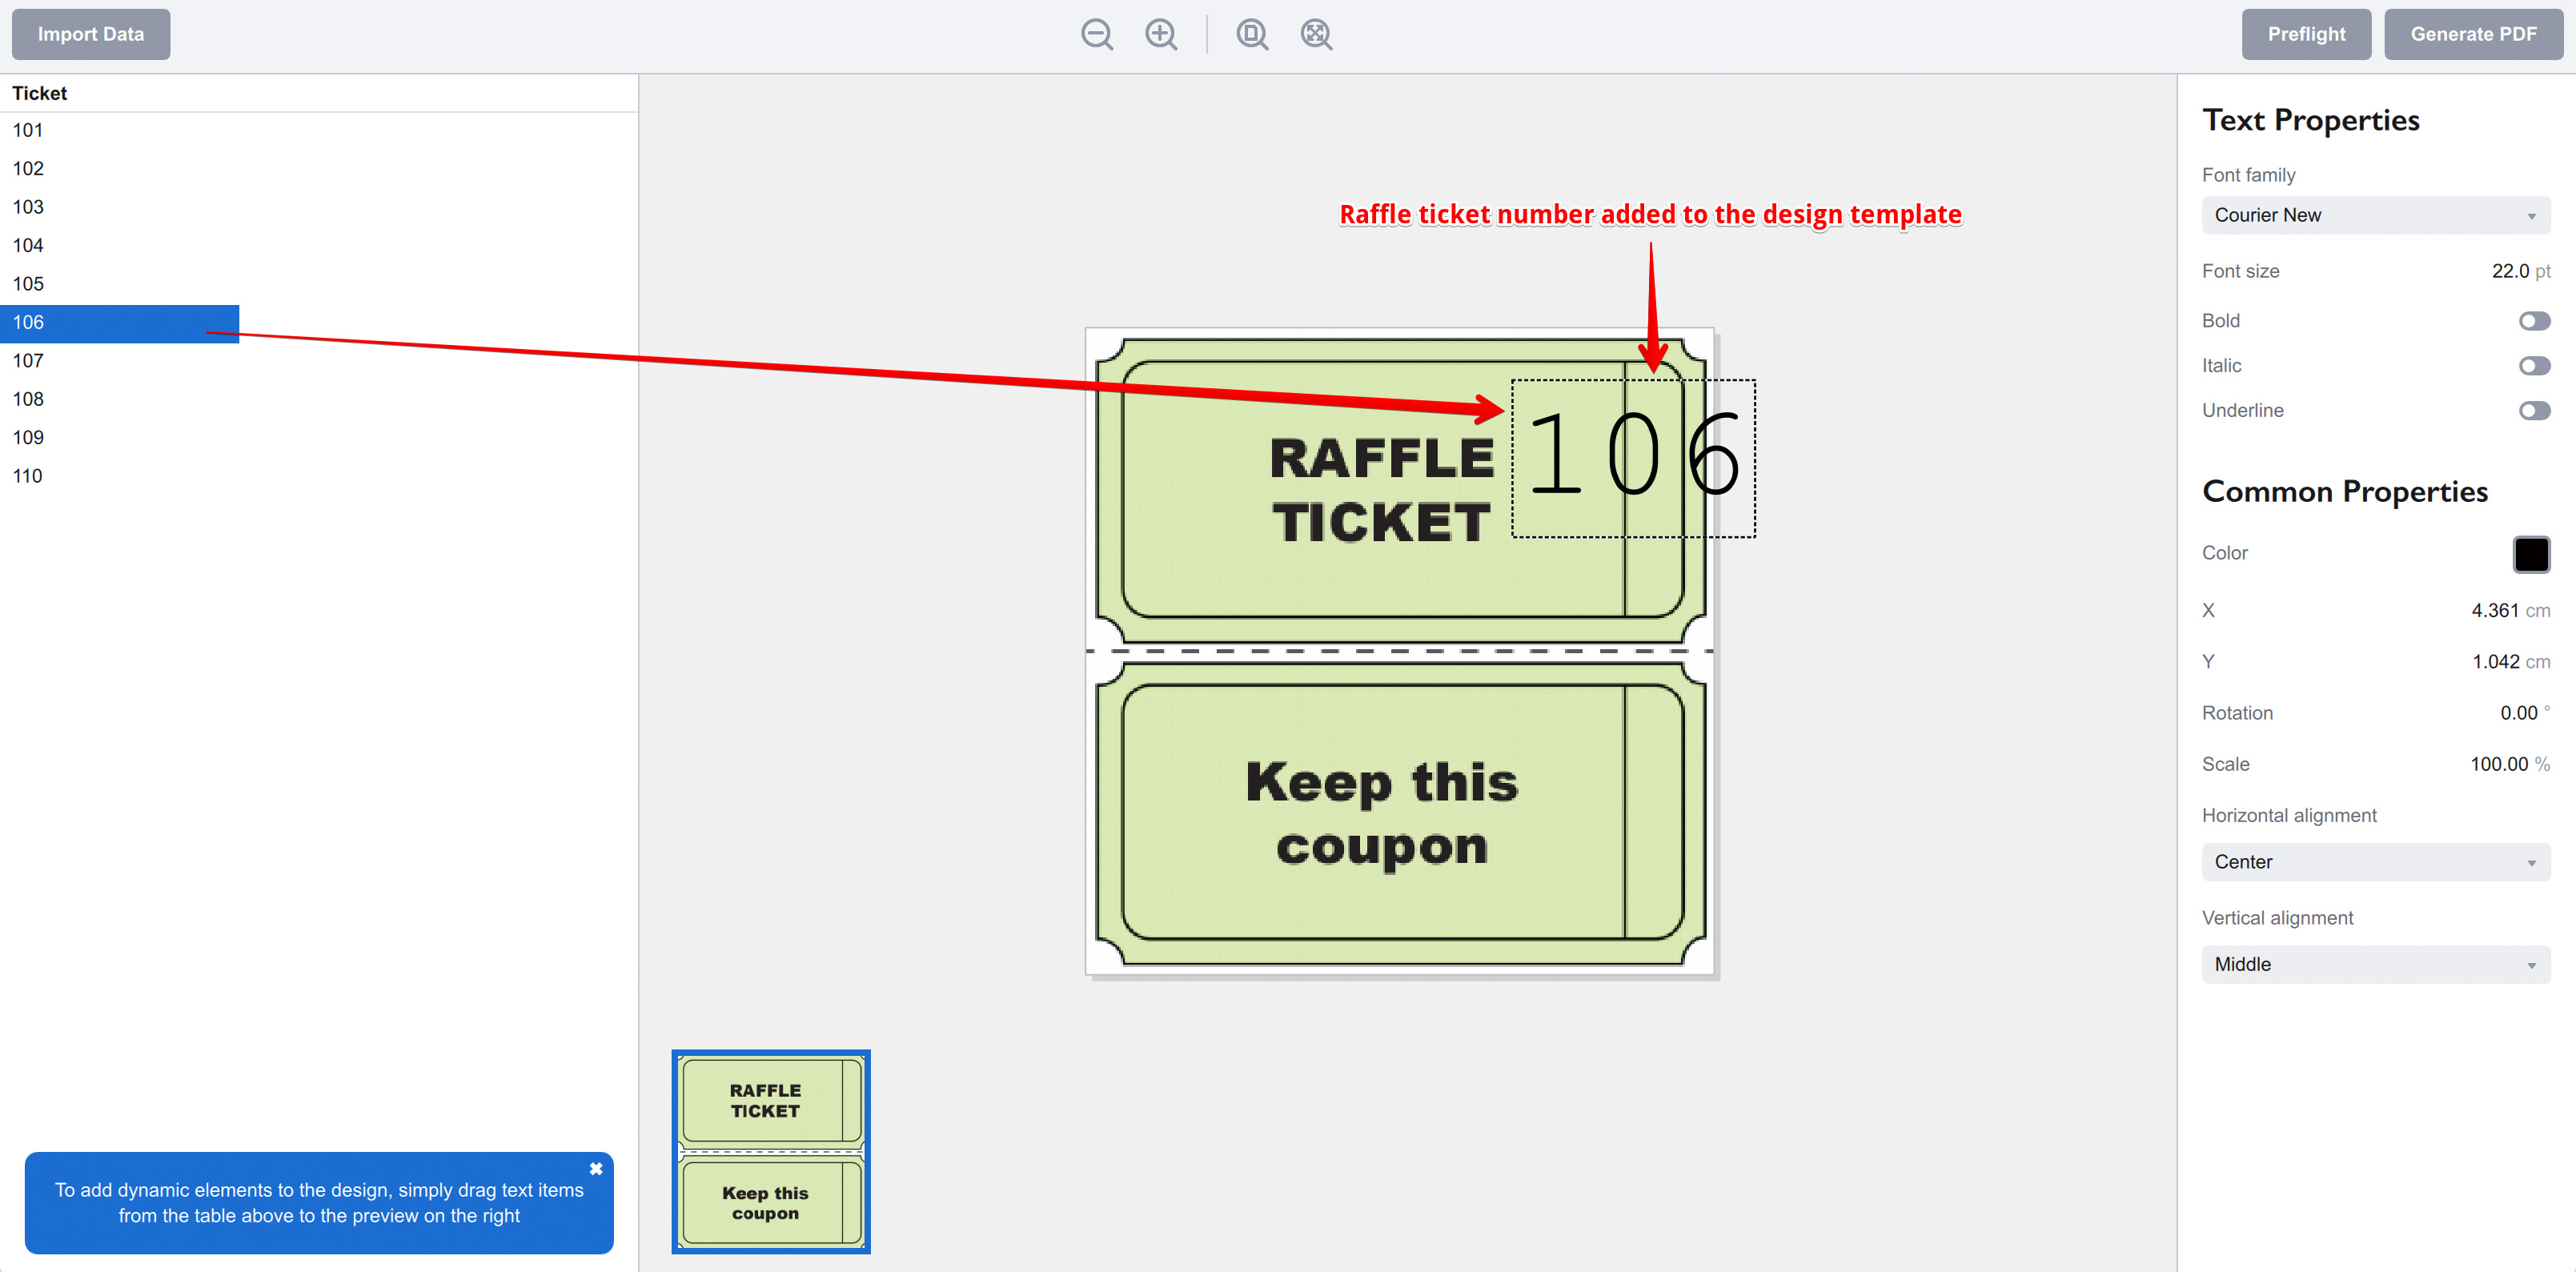Enable underline text formatting
Image resolution: width=2576 pixels, height=1272 pixels.
click(2534, 410)
